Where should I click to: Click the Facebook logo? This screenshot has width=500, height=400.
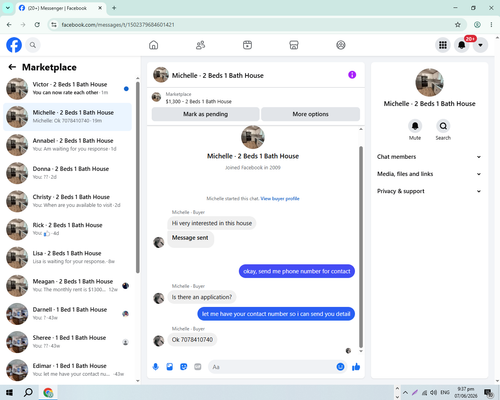14,45
